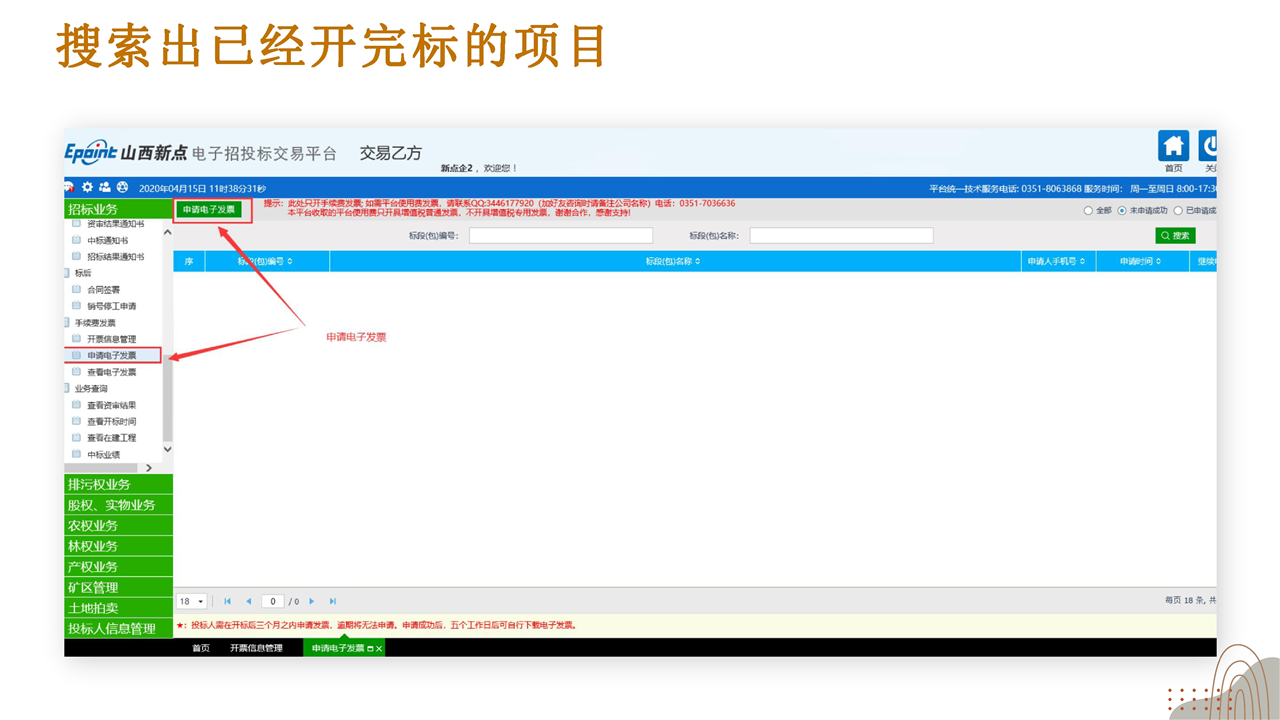Switch to the 首页 bottom tab

pos(201,648)
